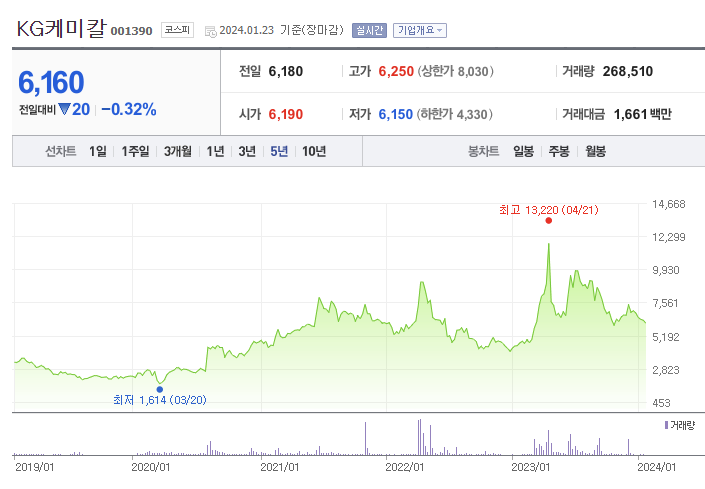
Task: Select the 3개월 chart period
Action: click(178, 151)
